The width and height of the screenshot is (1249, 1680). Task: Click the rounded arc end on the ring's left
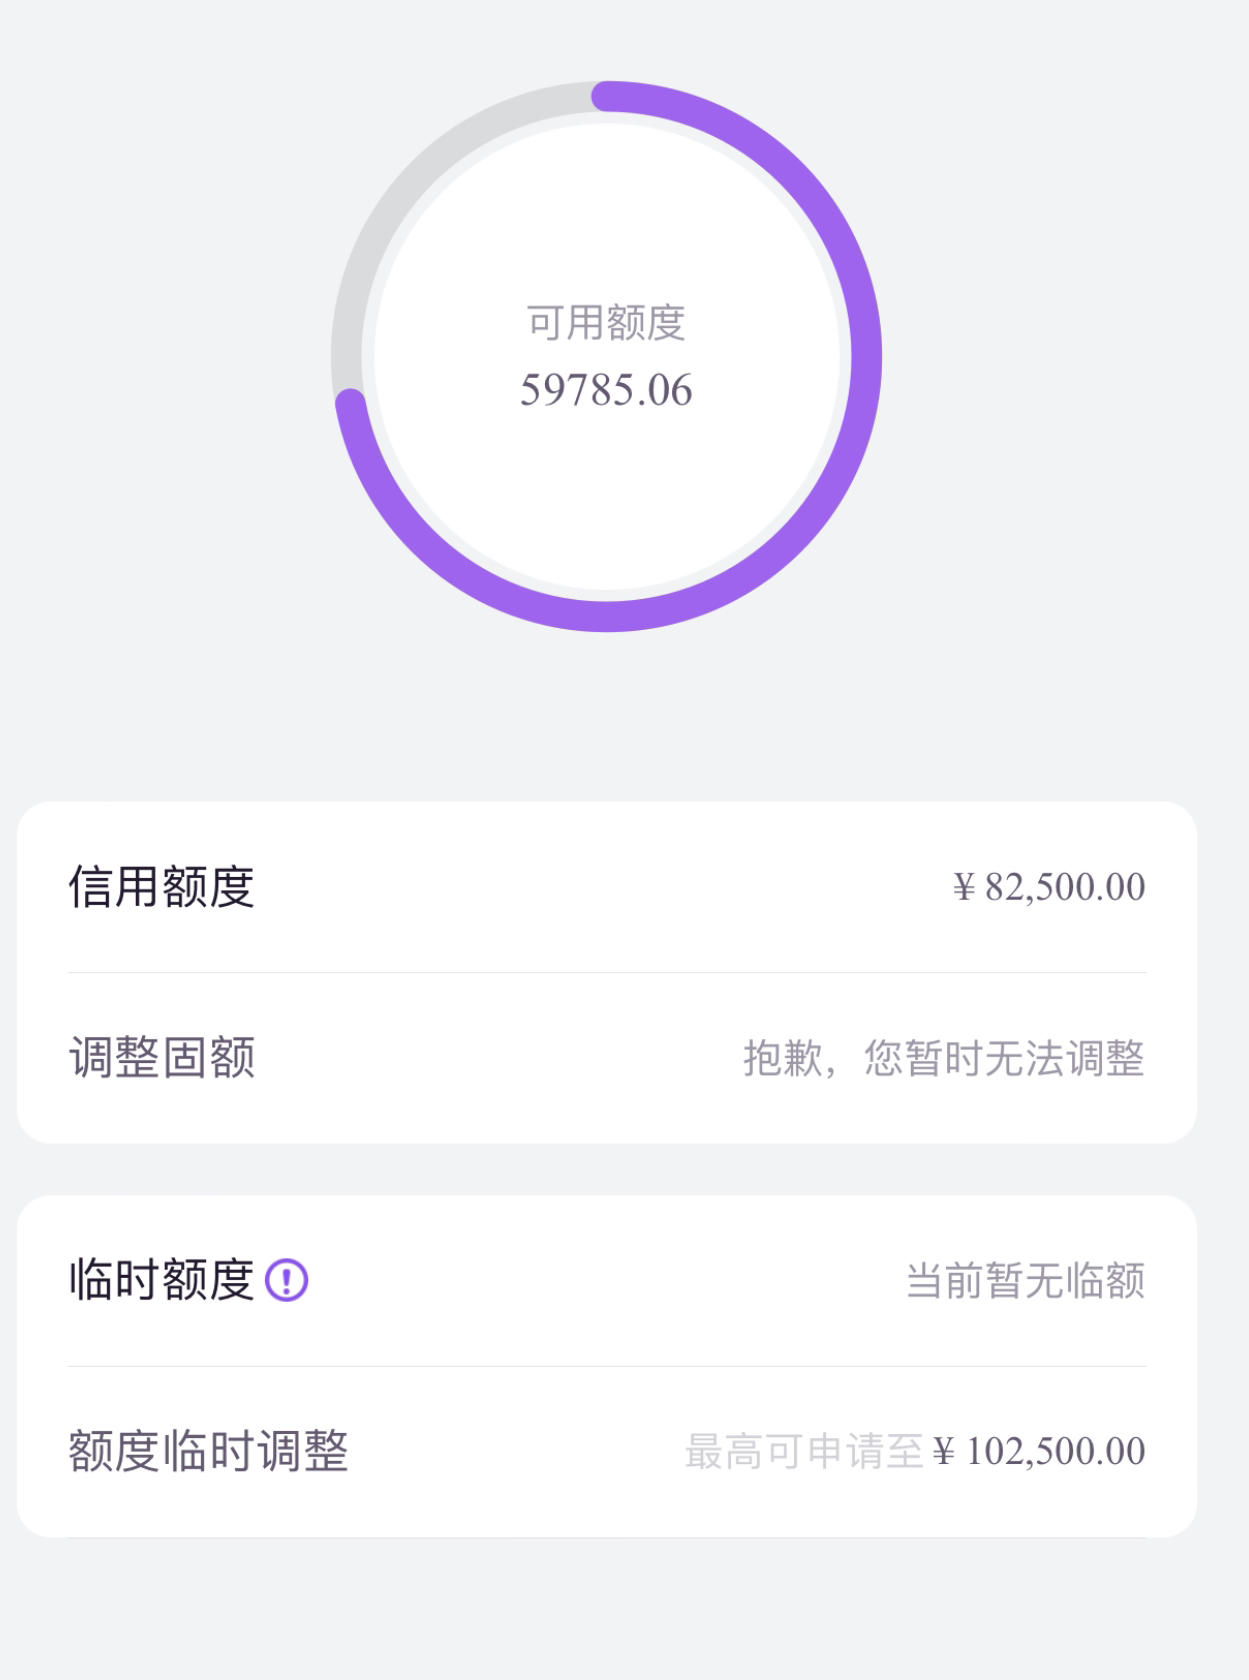coord(351,405)
